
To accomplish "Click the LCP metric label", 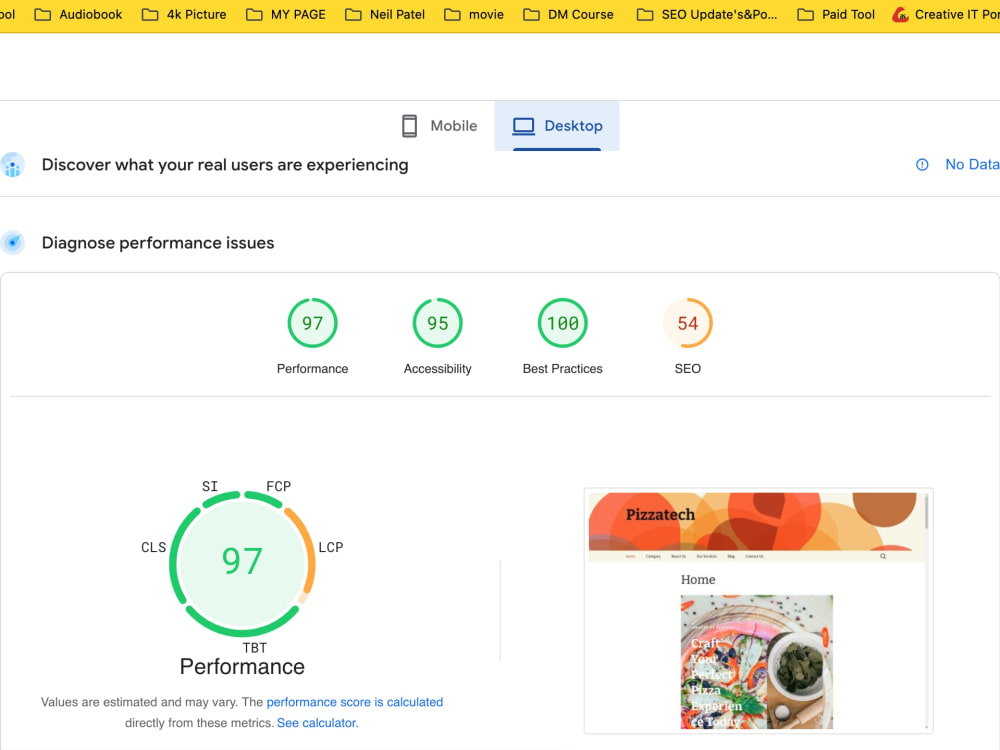I will [x=331, y=547].
